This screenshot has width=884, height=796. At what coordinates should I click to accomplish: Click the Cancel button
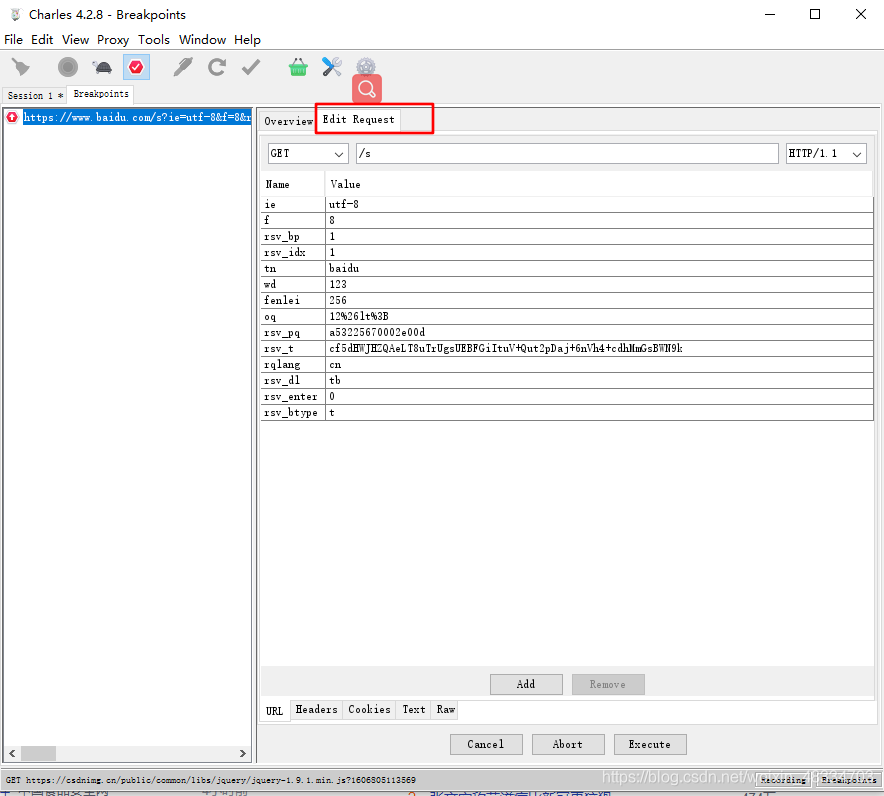486,744
